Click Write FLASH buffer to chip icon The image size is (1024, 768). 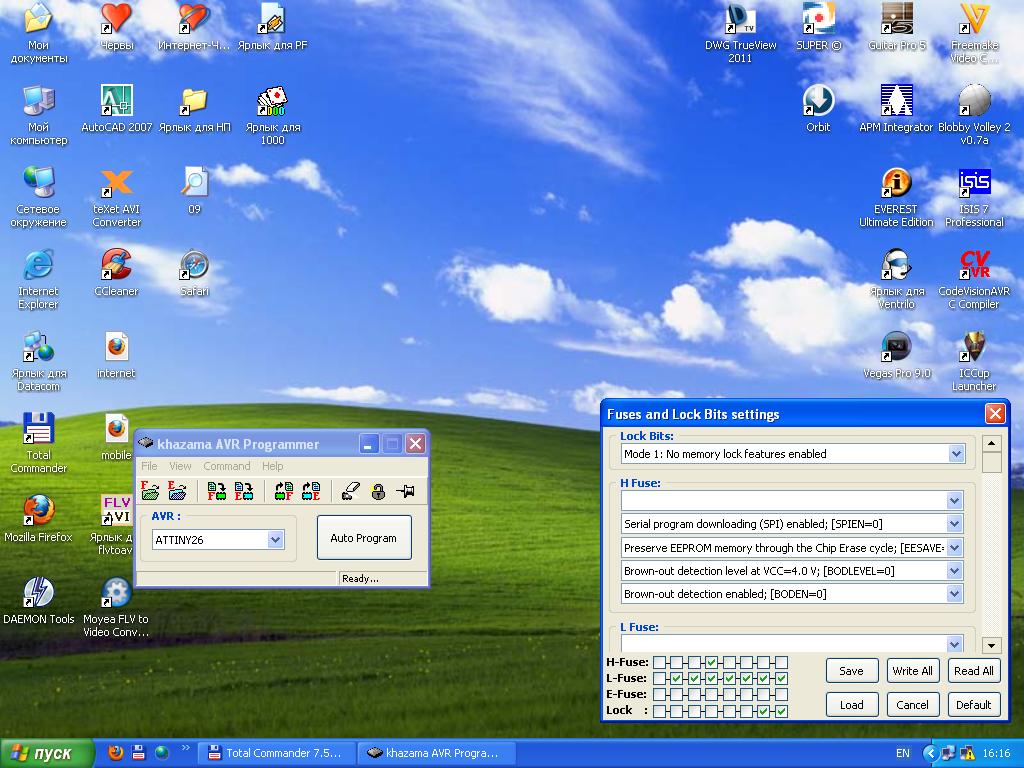[217, 490]
